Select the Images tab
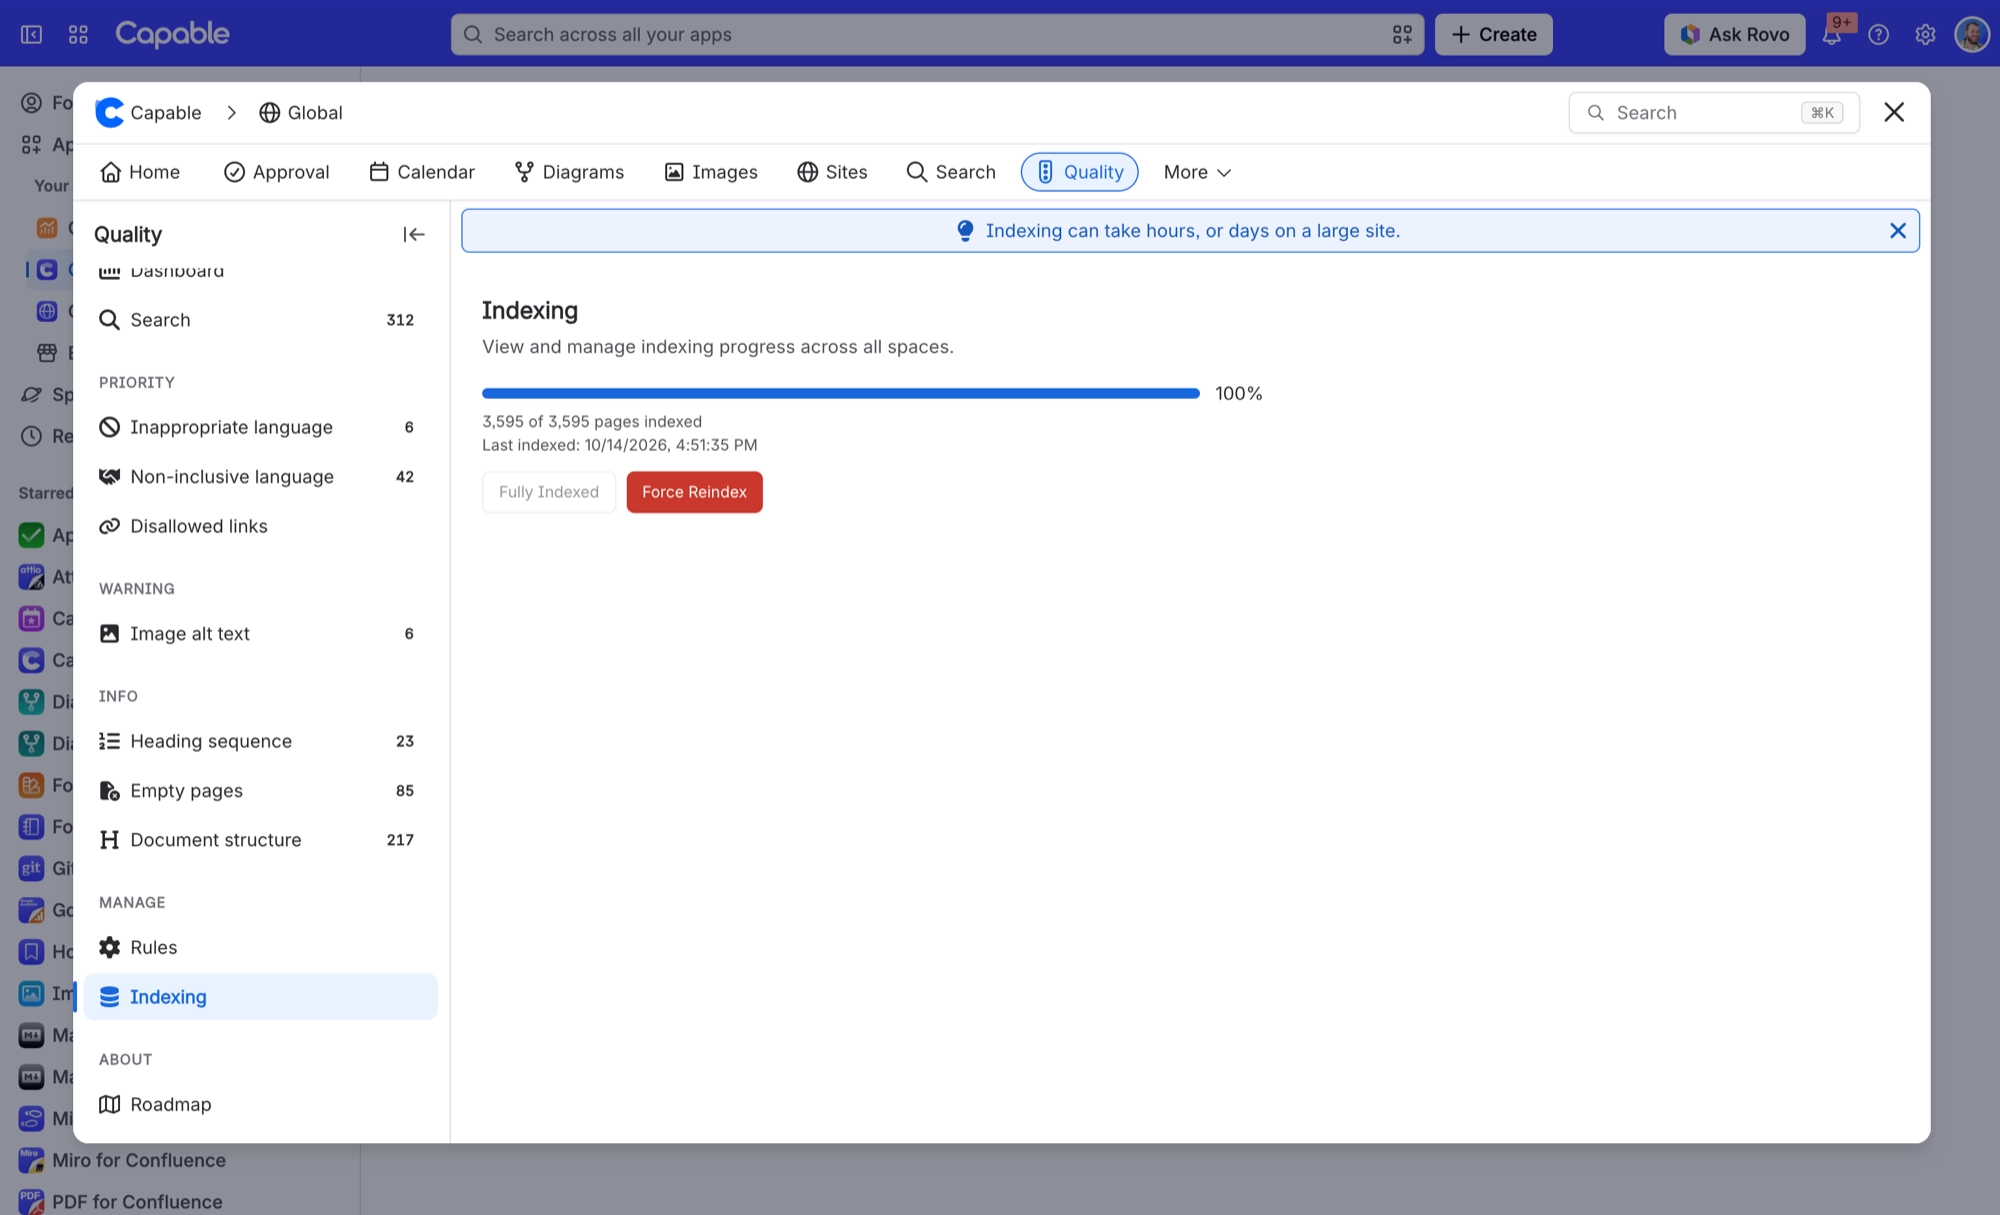 tap(711, 172)
